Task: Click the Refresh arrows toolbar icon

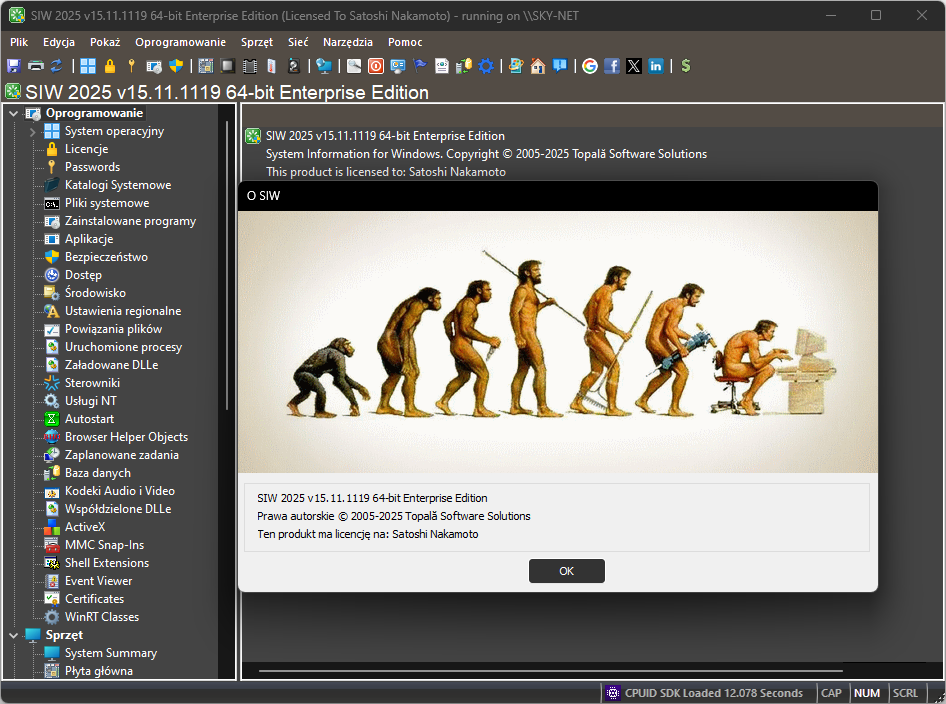Action: coord(57,66)
